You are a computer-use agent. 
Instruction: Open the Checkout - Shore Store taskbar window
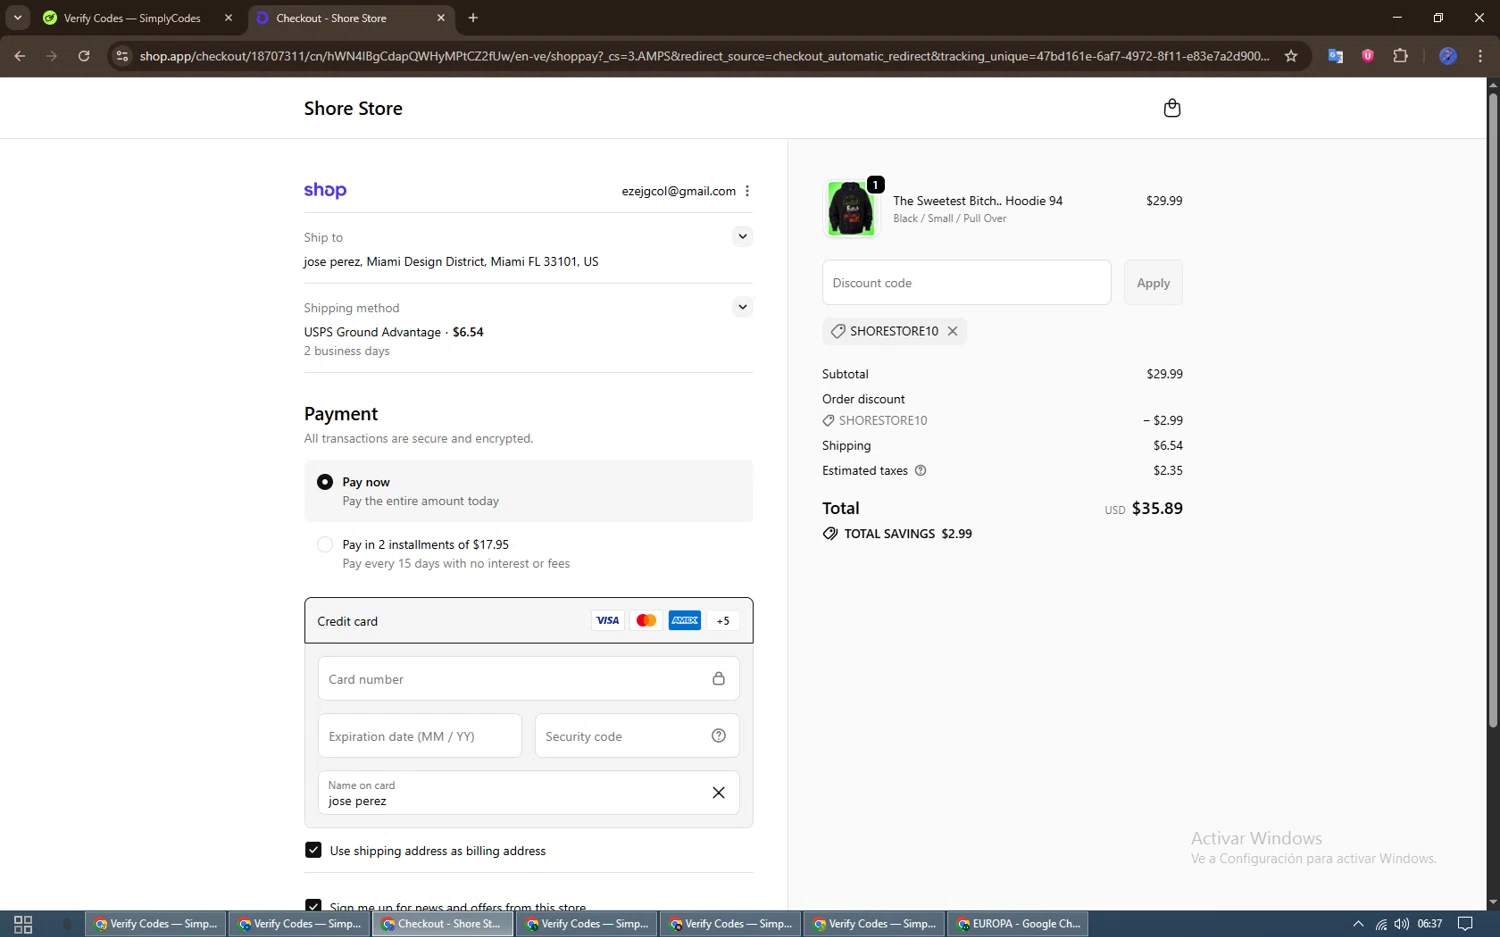click(x=444, y=924)
